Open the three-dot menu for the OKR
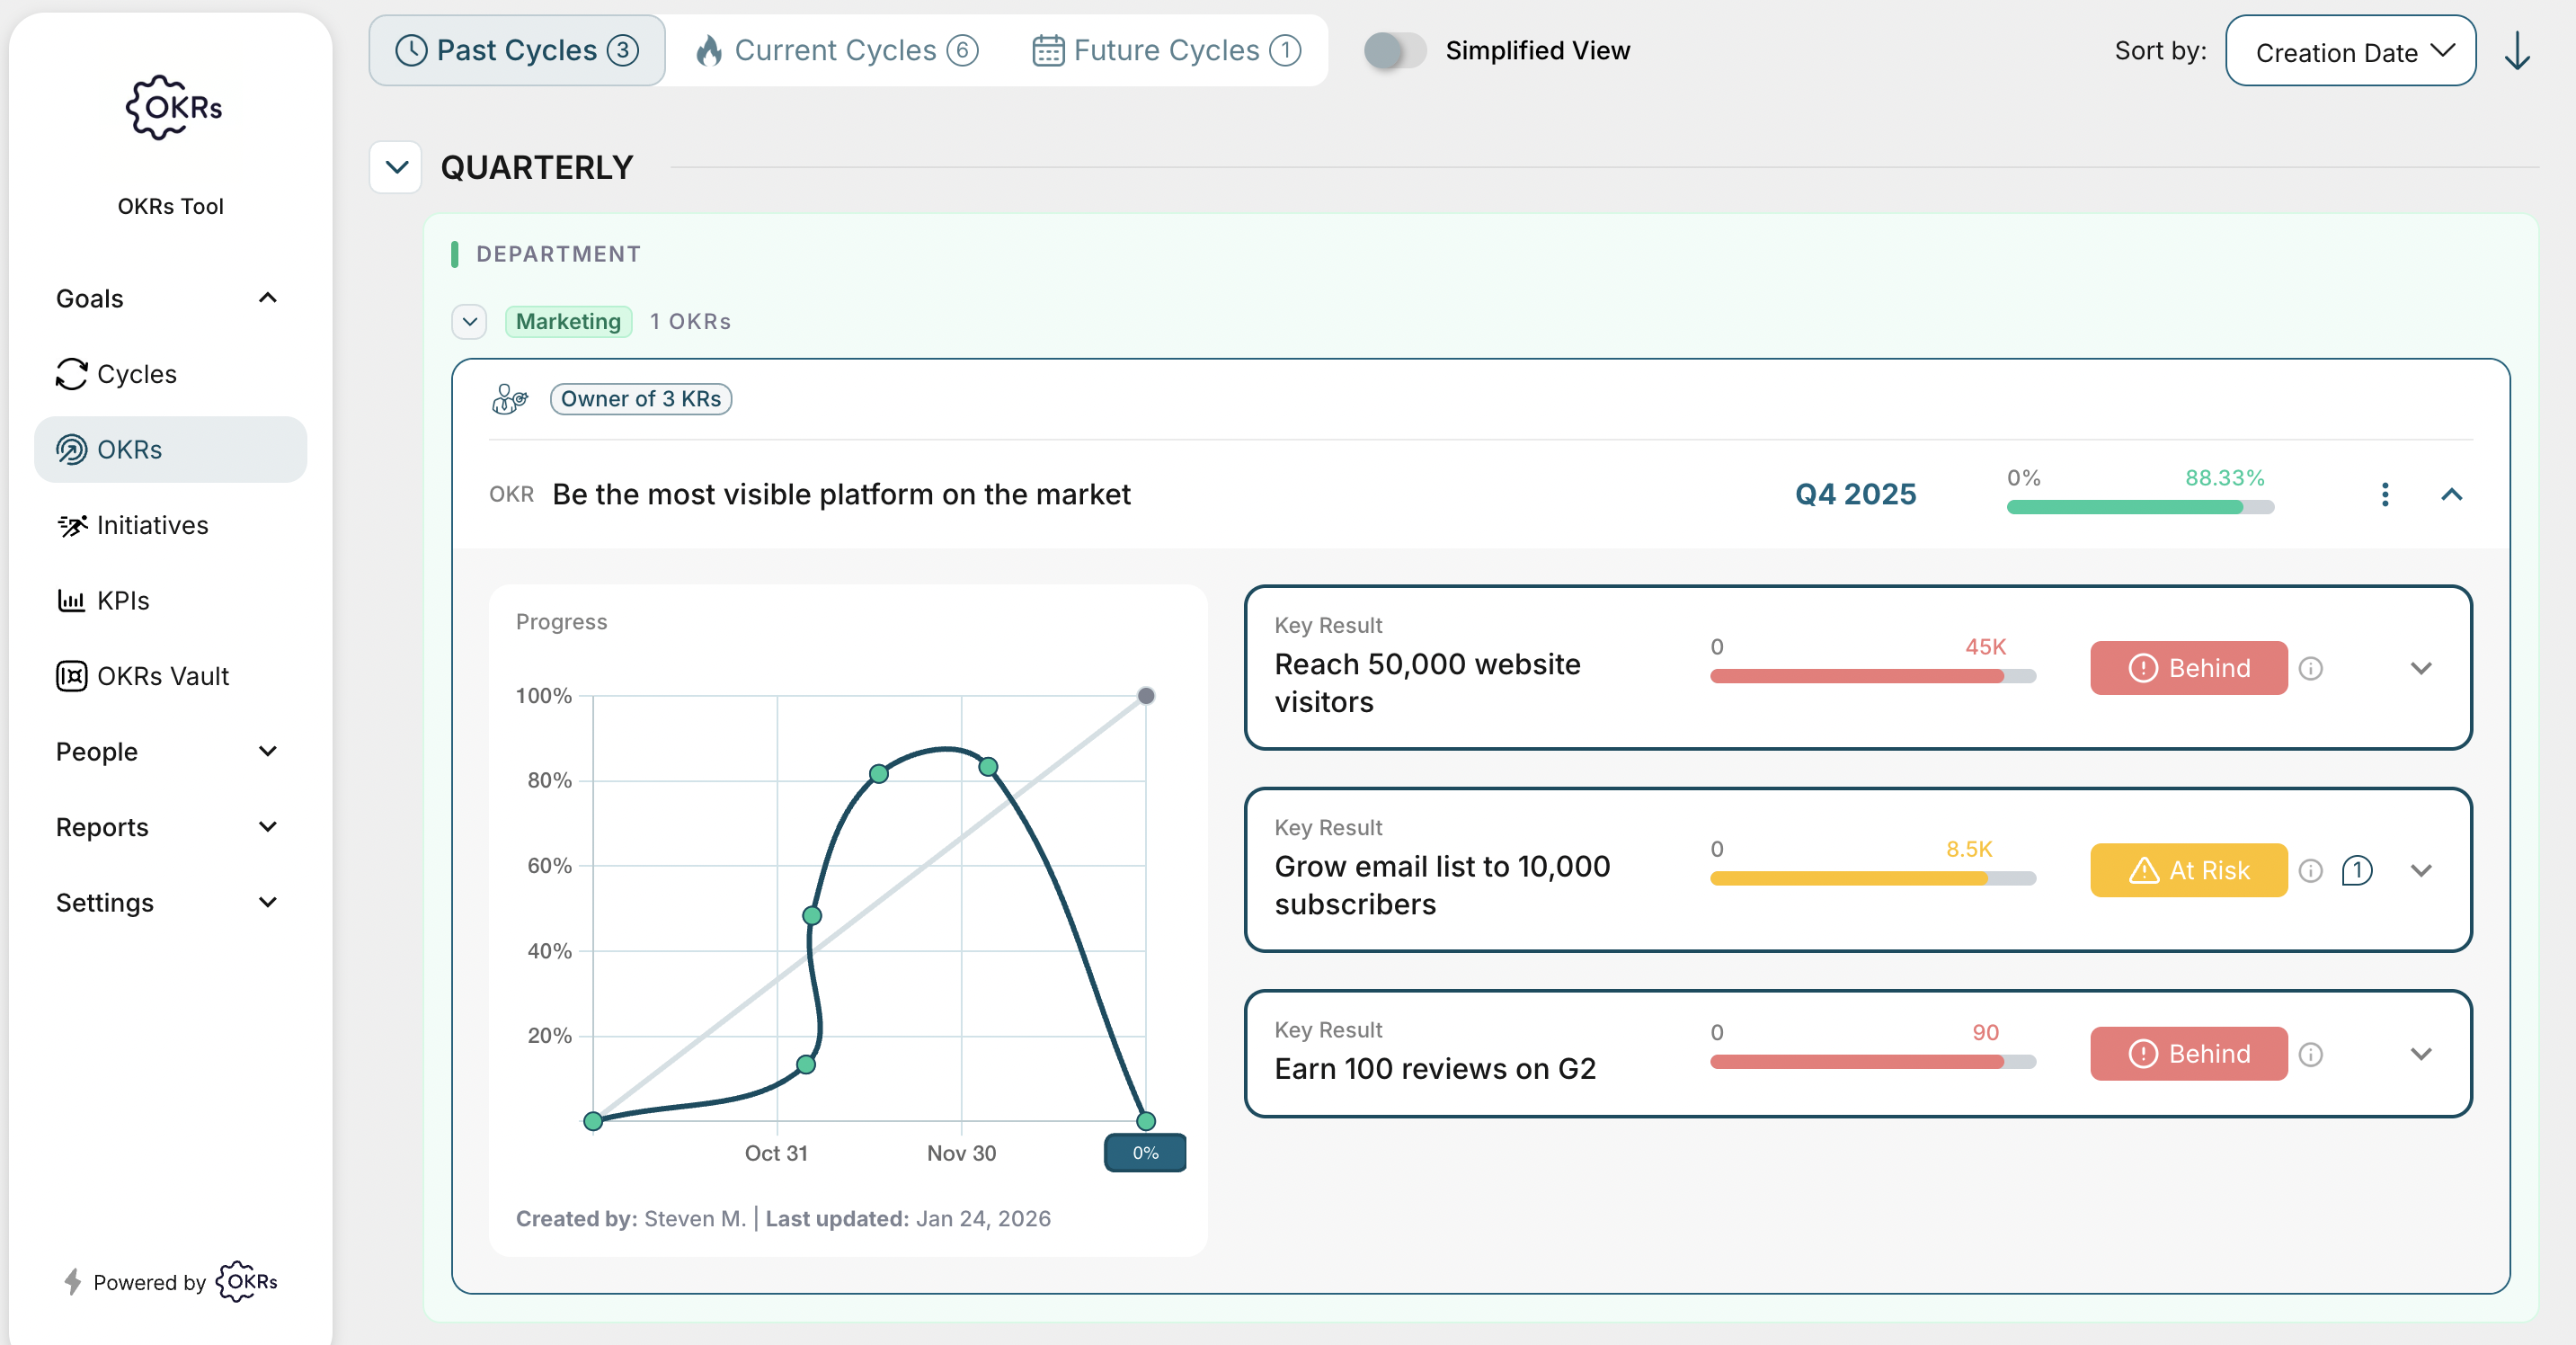Image resolution: width=2576 pixels, height=1345 pixels. pos(2385,495)
